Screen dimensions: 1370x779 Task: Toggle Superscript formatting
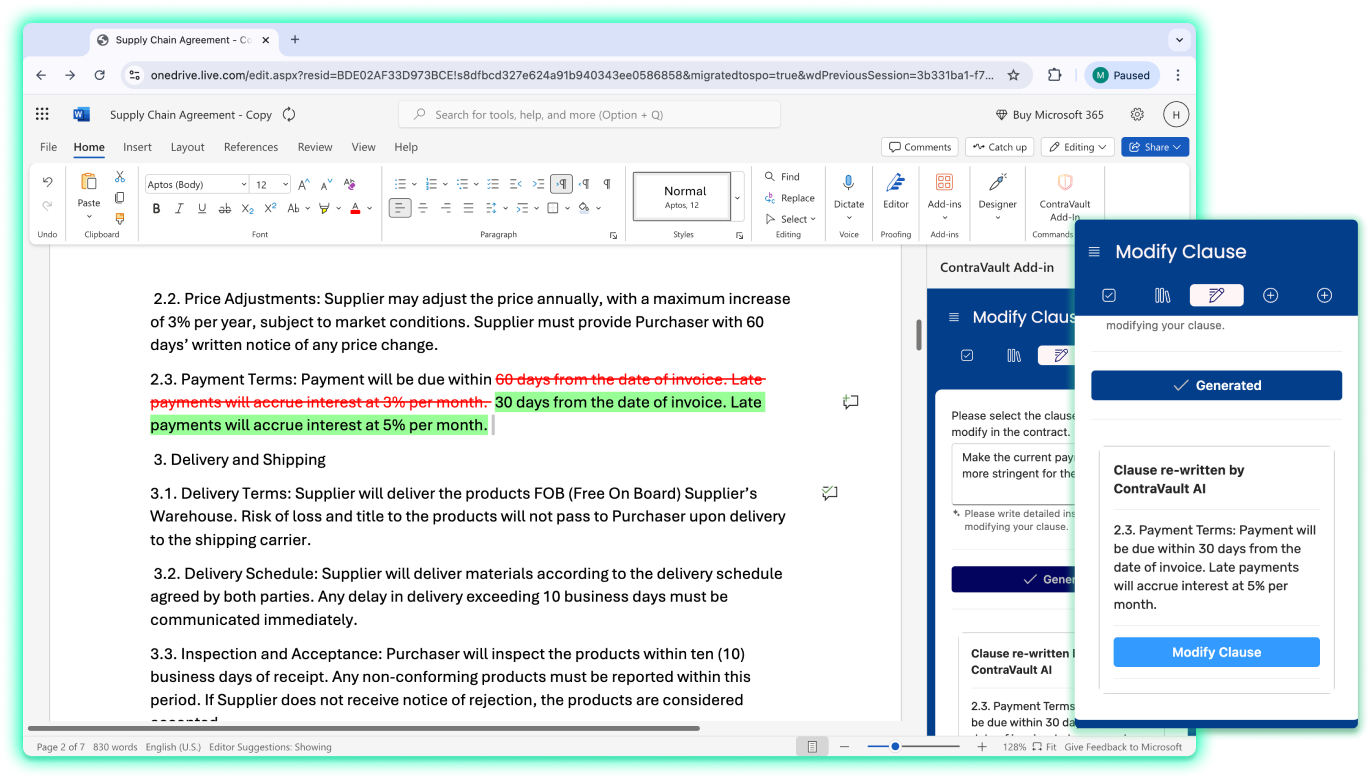tap(272, 208)
